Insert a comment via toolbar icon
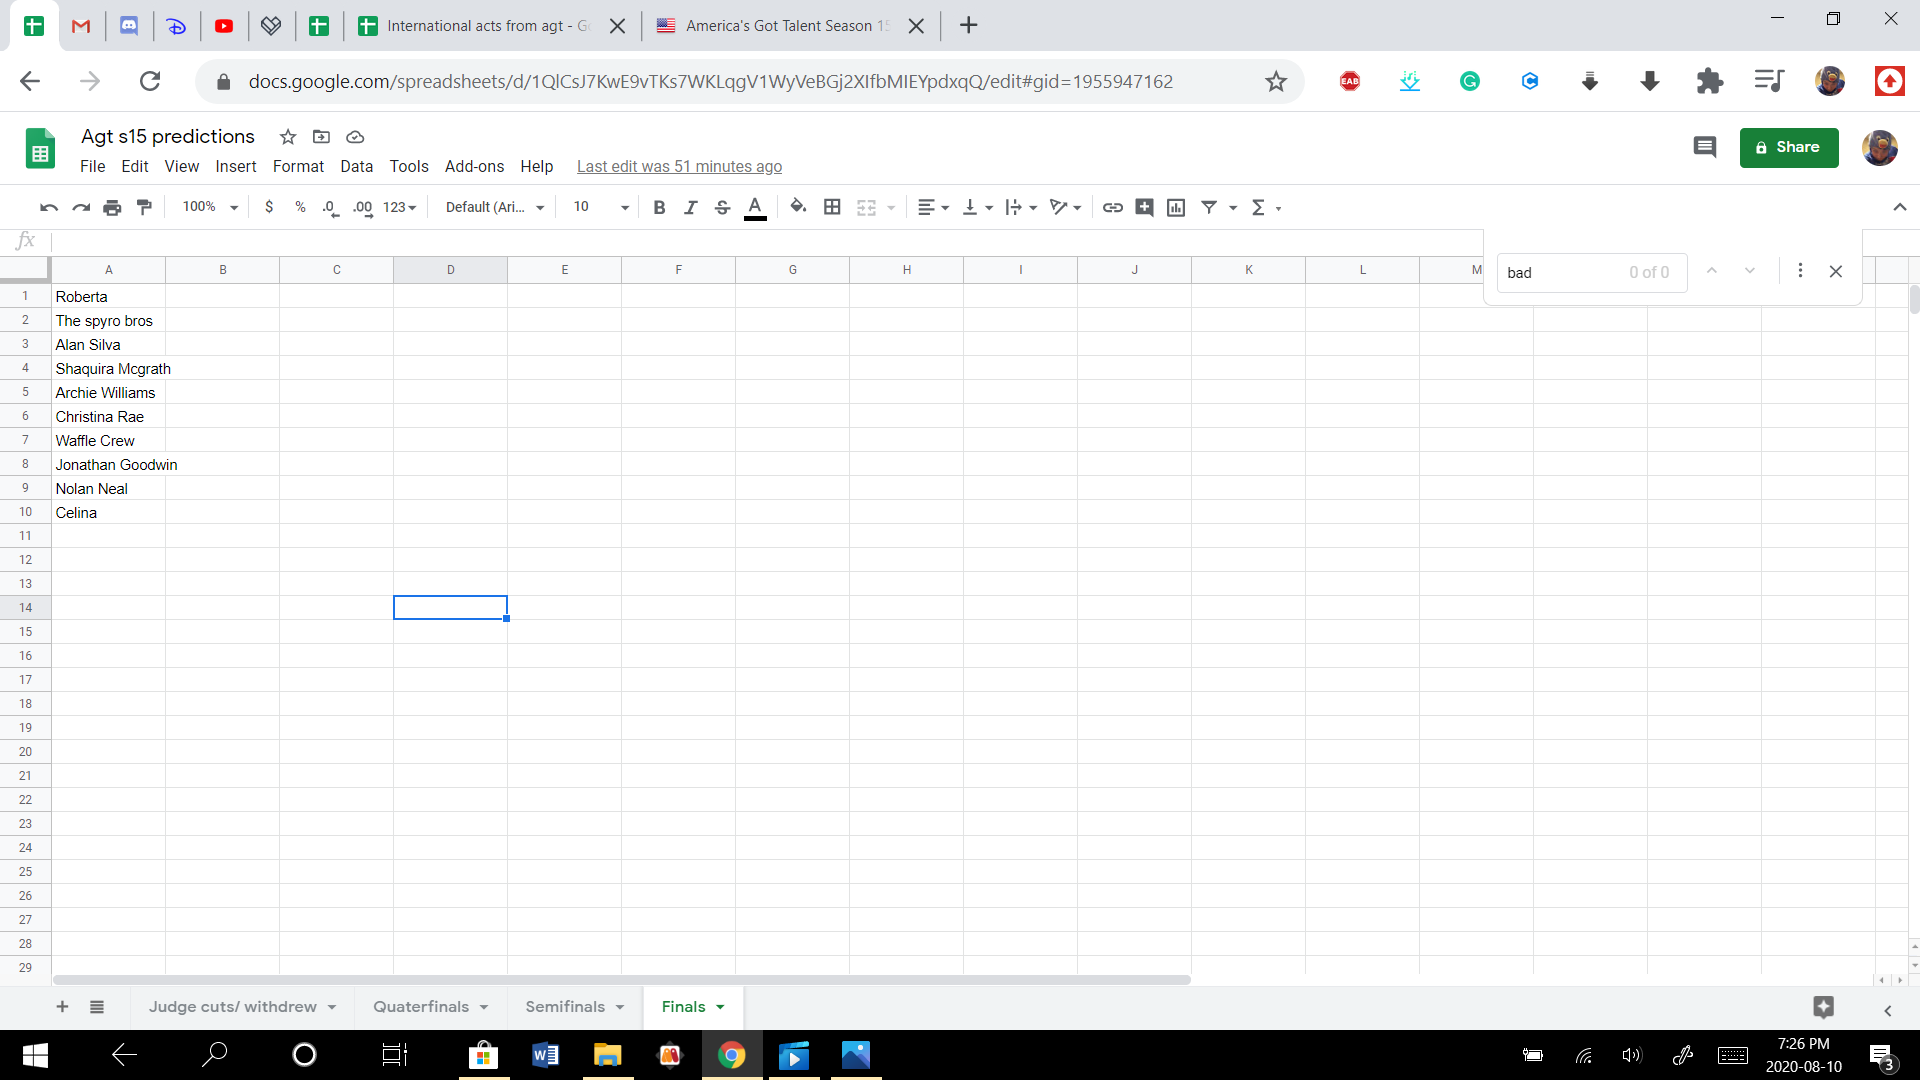The width and height of the screenshot is (1920, 1080). tap(1144, 207)
